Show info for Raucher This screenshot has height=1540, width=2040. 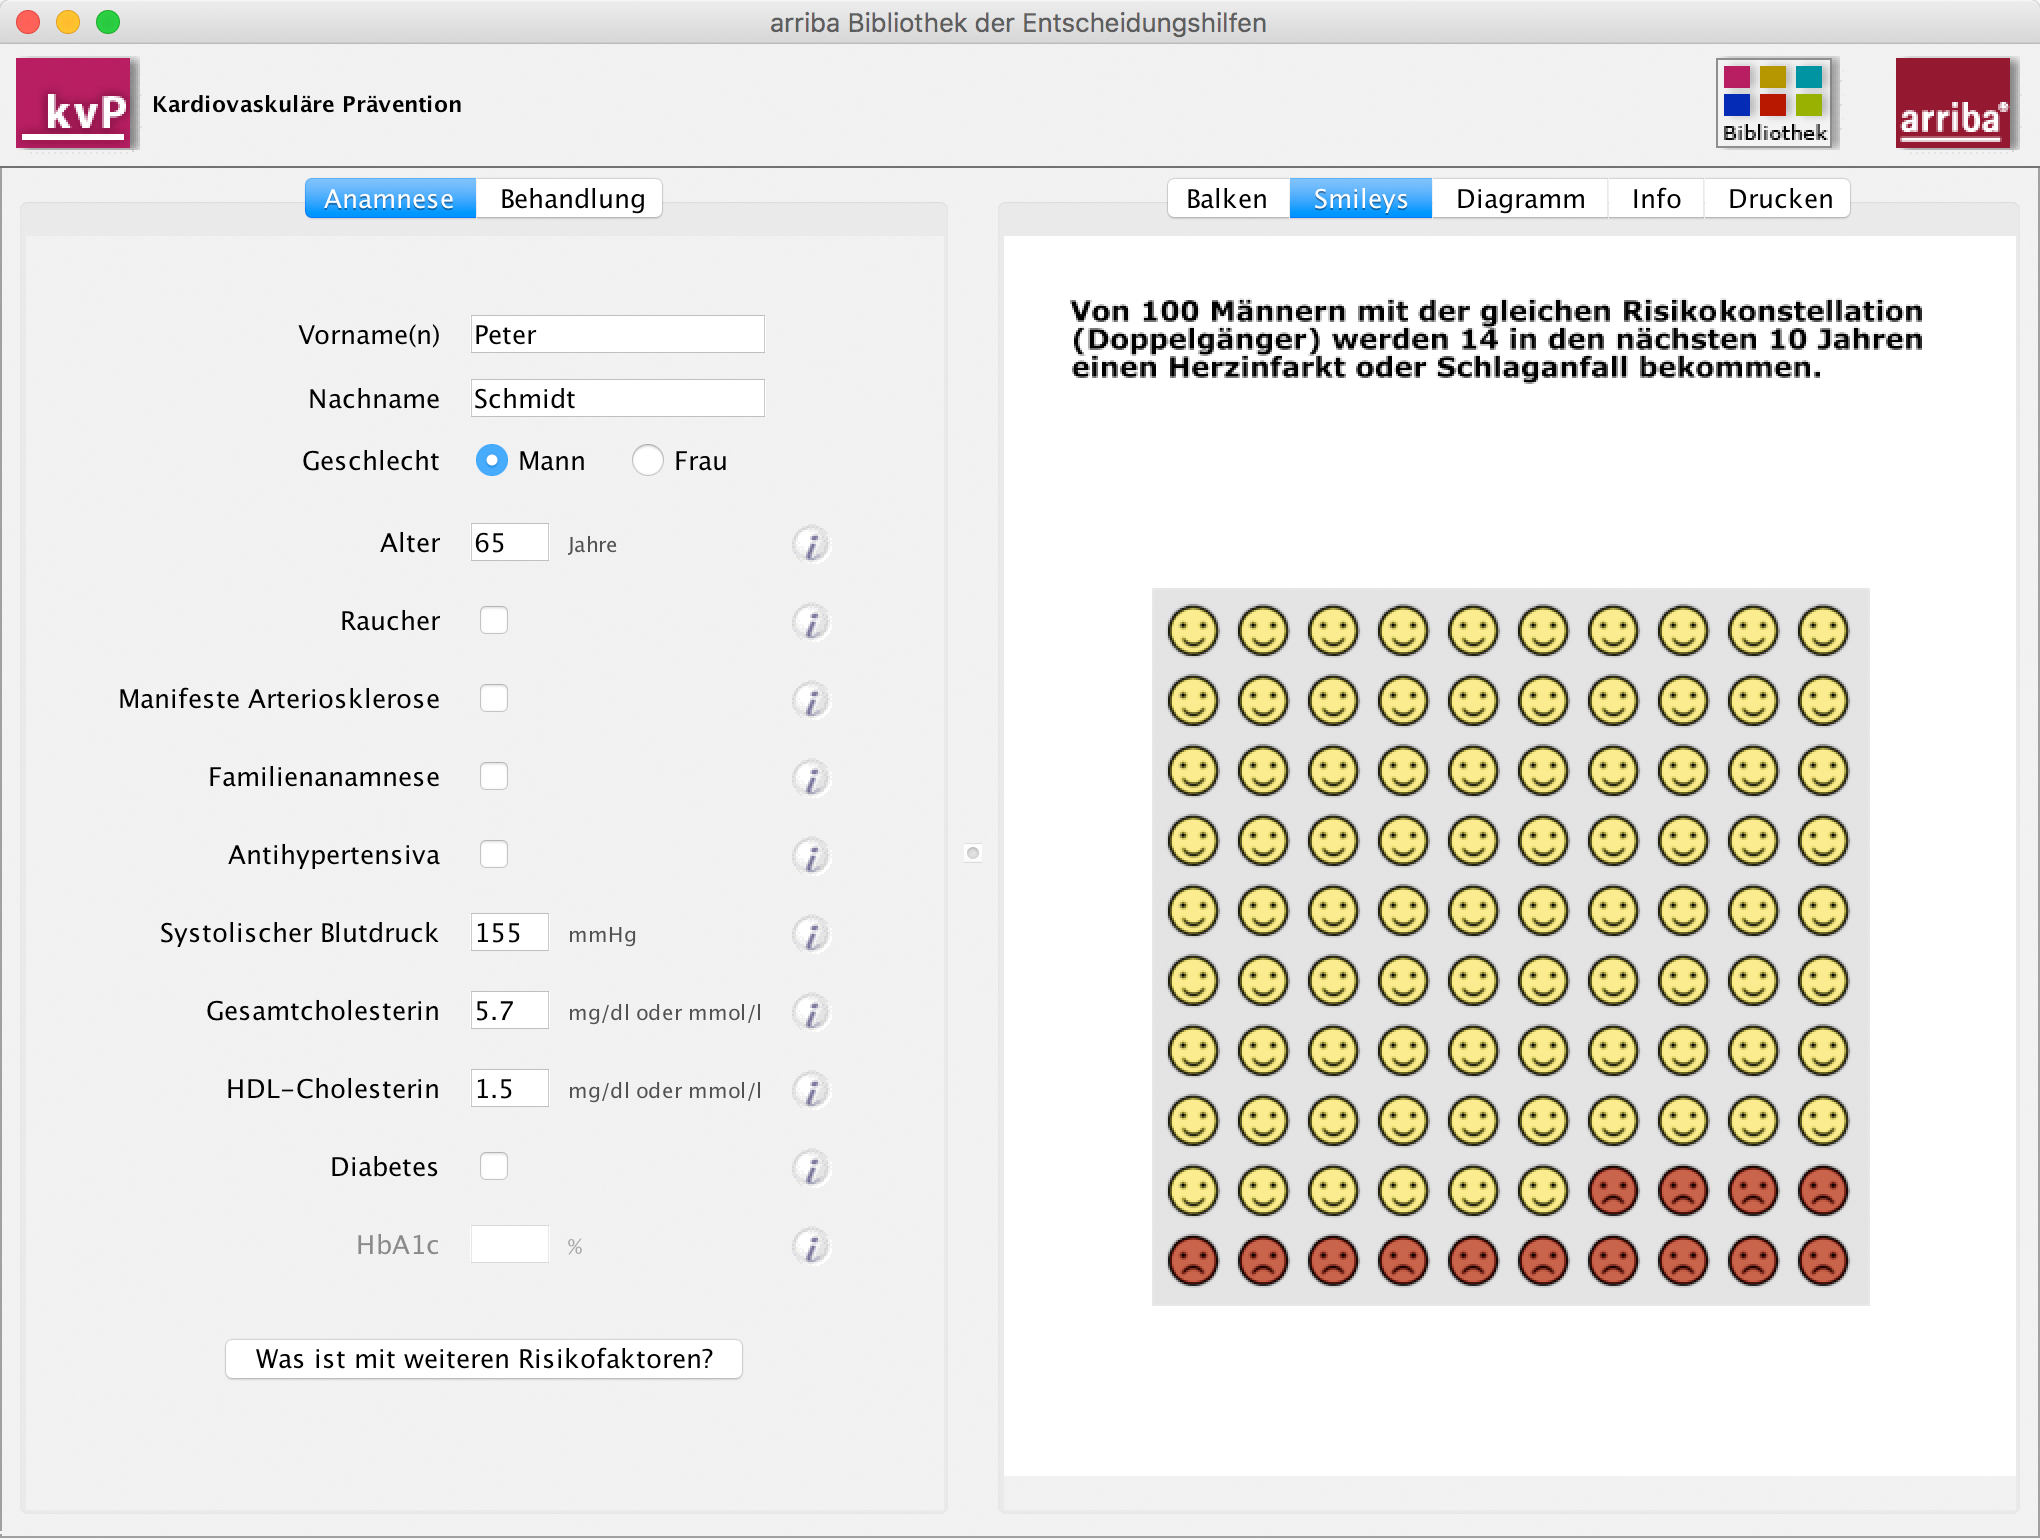point(811,623)
